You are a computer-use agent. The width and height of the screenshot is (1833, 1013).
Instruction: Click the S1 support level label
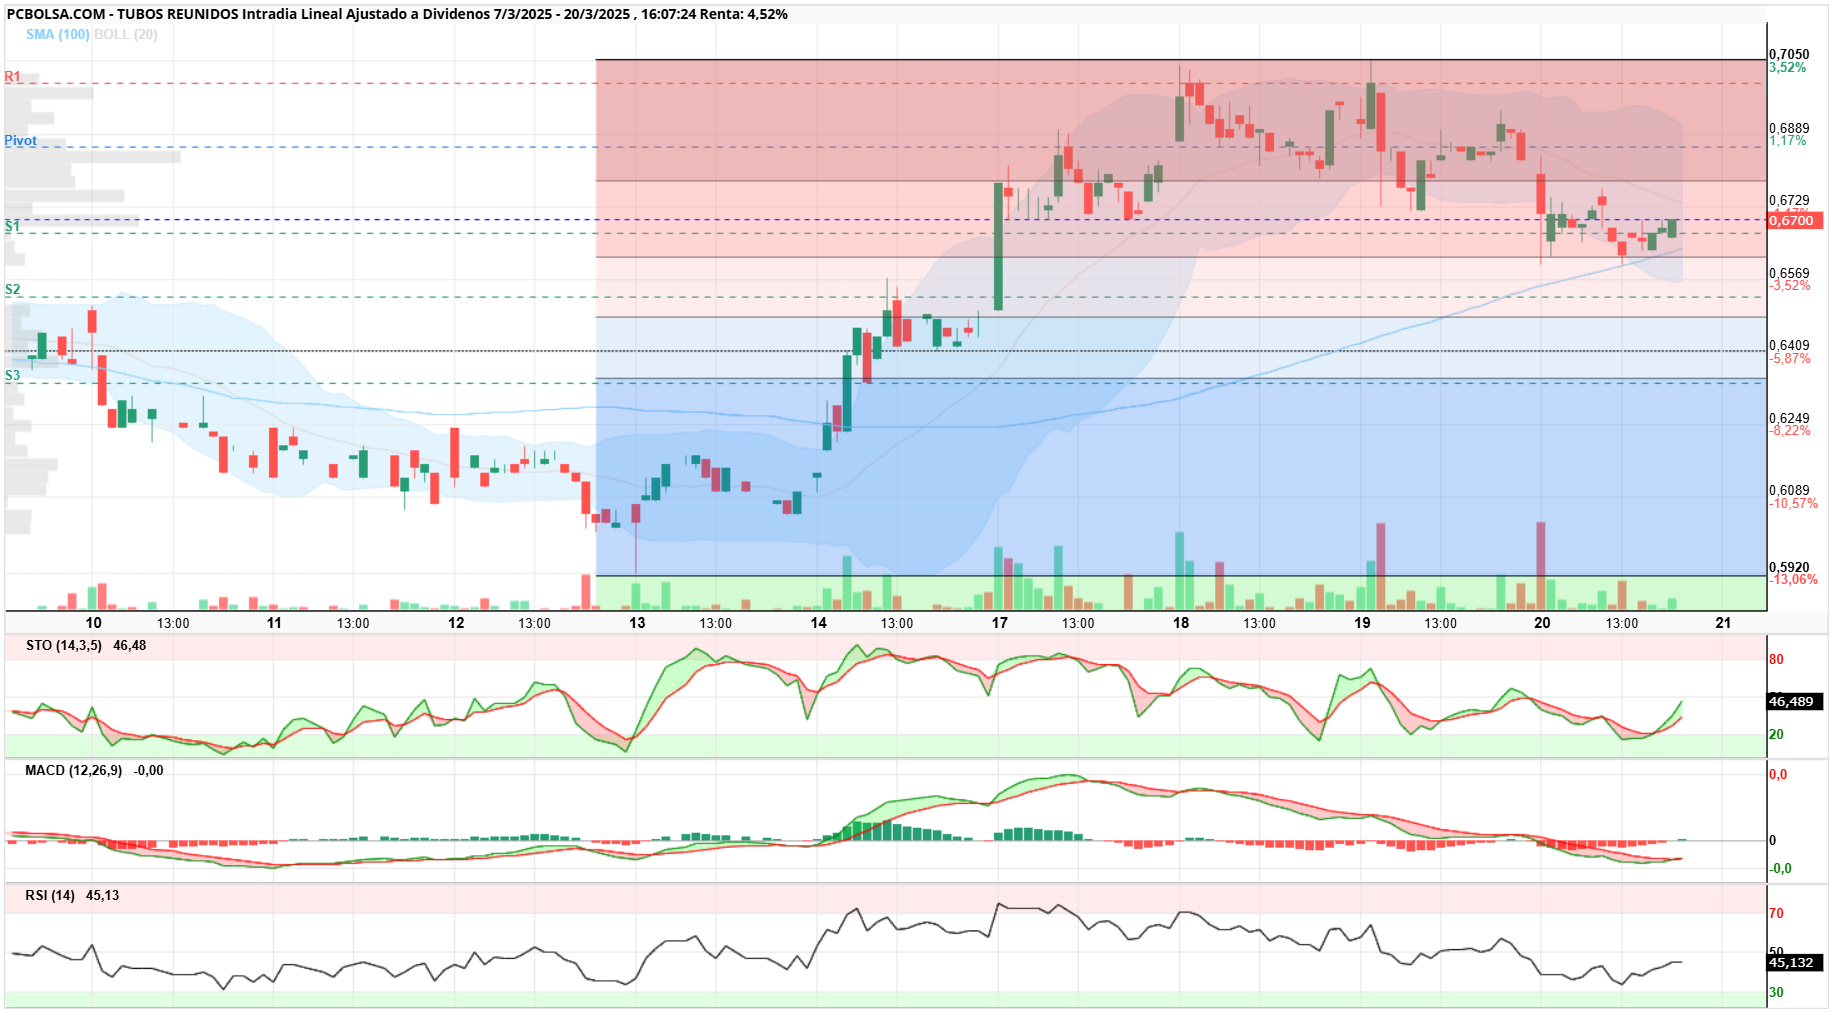(12, 226)
